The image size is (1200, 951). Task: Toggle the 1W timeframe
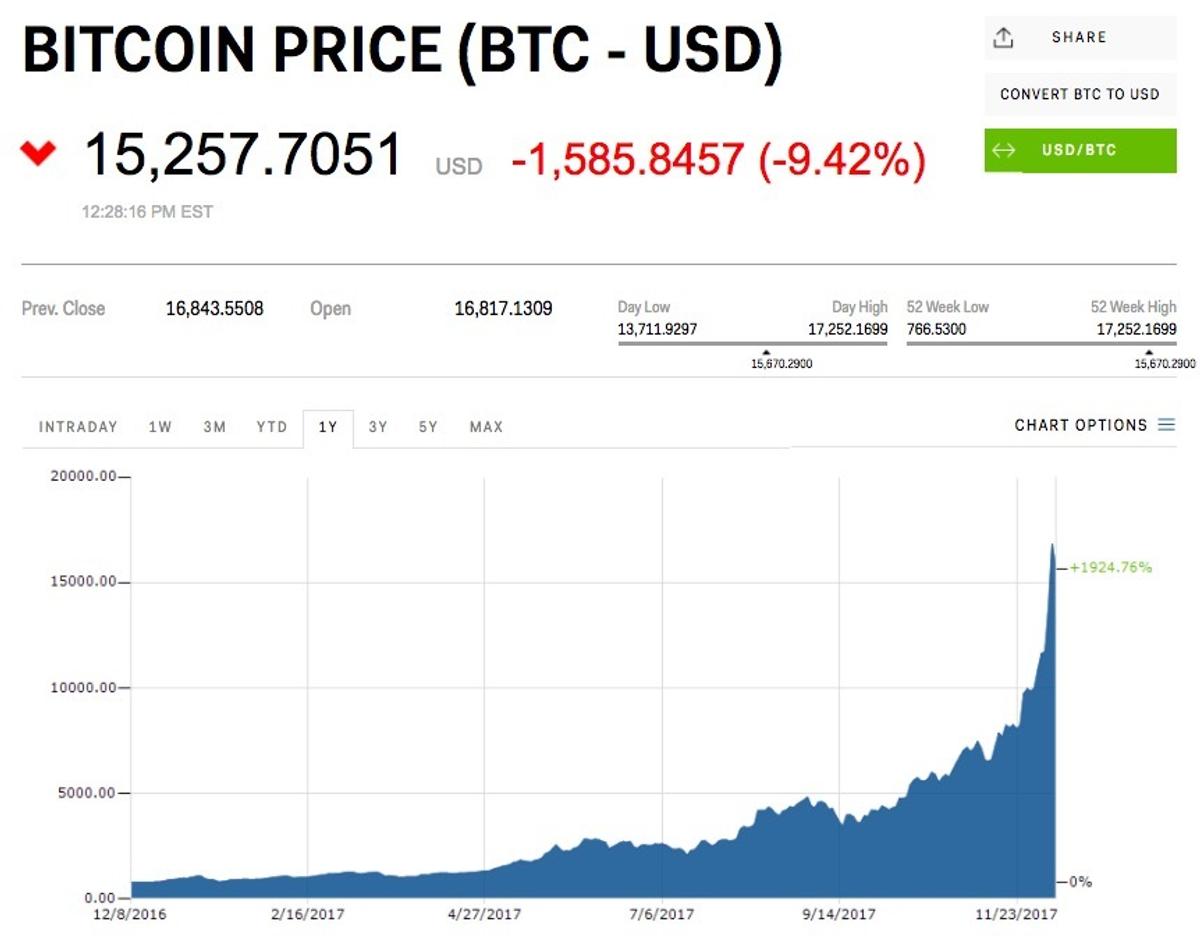(x=162, y=426)
